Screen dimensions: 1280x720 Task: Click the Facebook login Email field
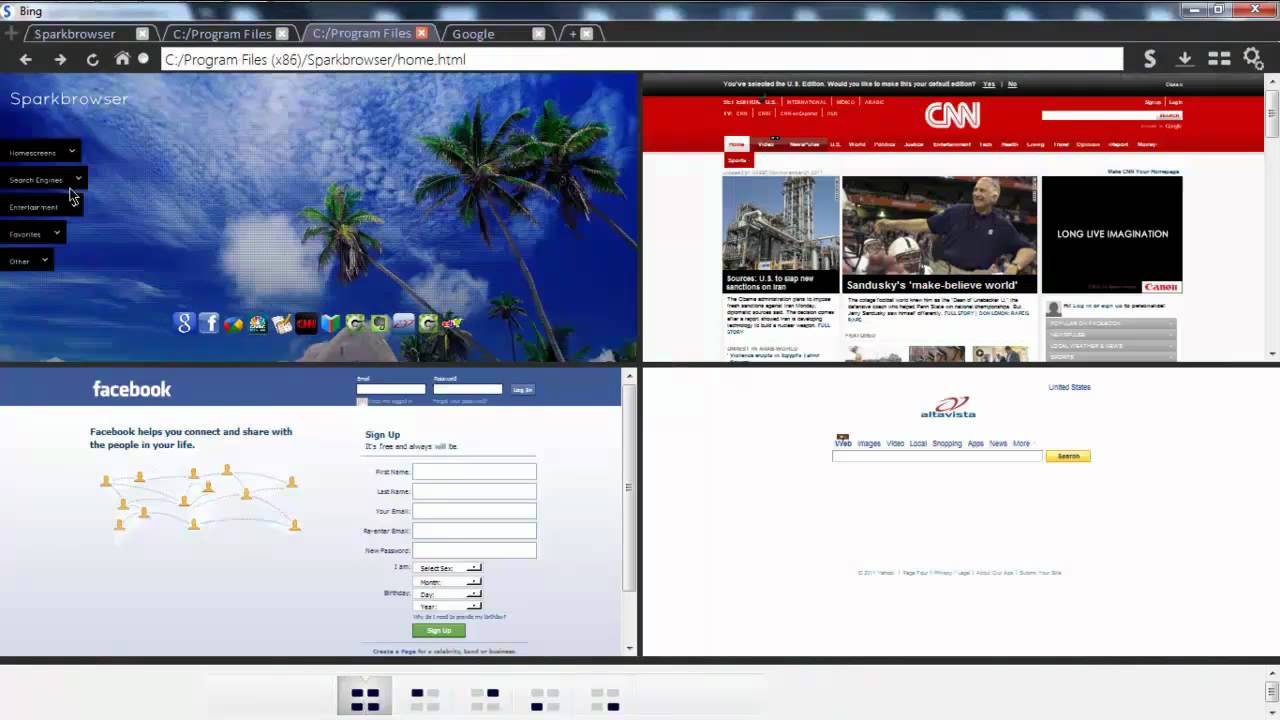(x=391, y=389)
